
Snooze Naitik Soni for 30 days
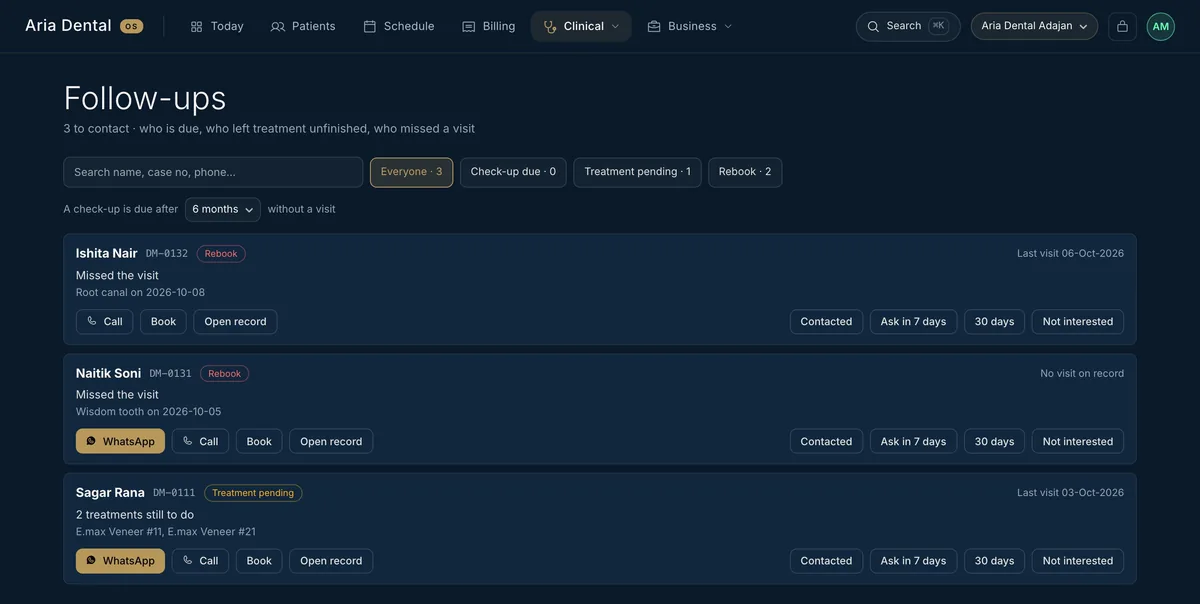[994, 441]
